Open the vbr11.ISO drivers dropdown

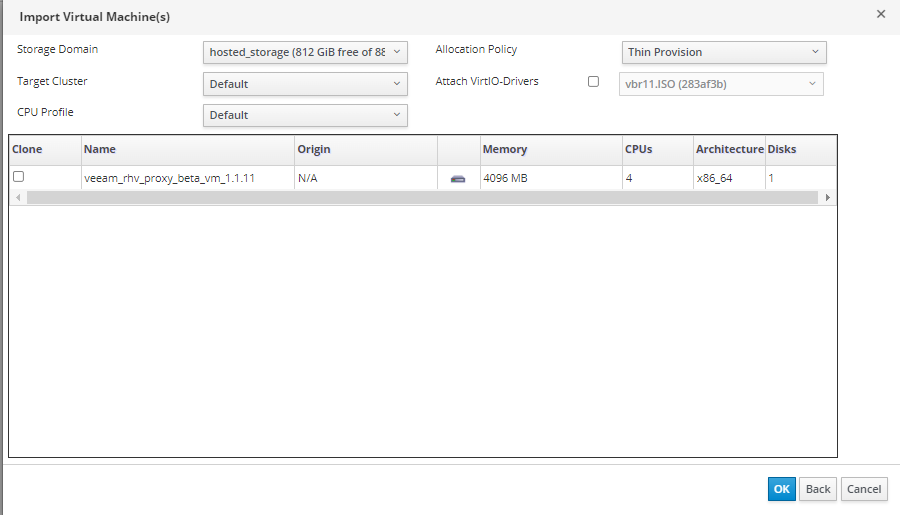pyautogui.click(x=720, y=84)
